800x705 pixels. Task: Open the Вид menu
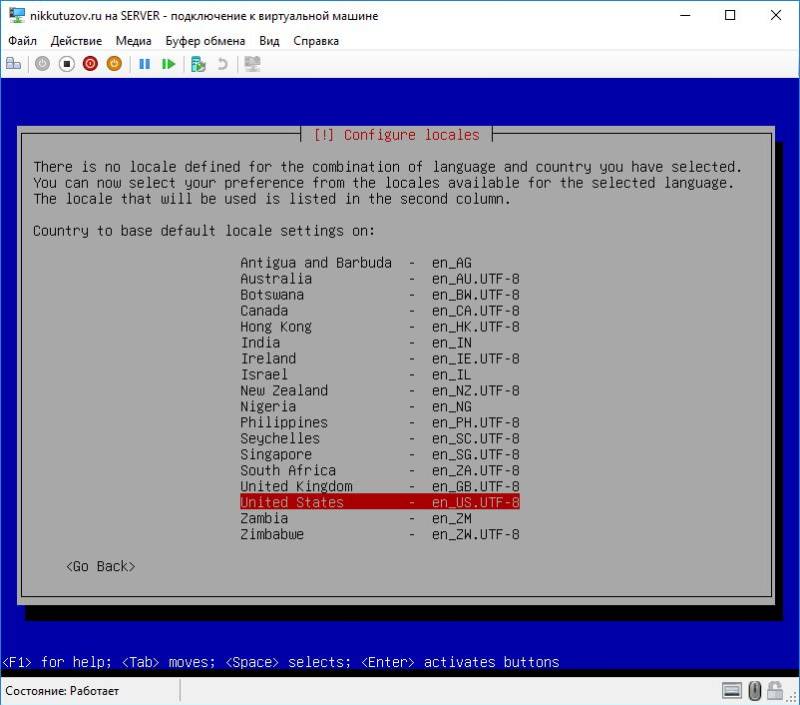269,41
